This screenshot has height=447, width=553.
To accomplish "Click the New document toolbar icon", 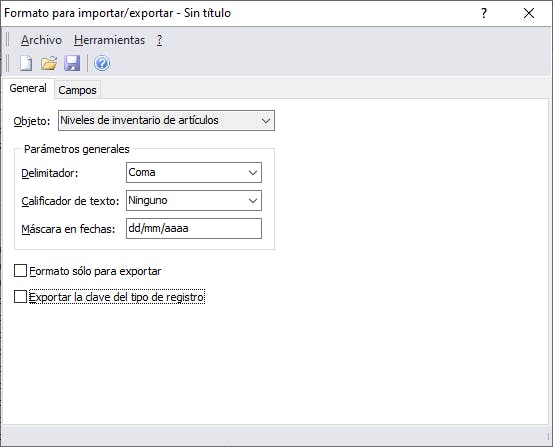I will [x=26, y=64].
